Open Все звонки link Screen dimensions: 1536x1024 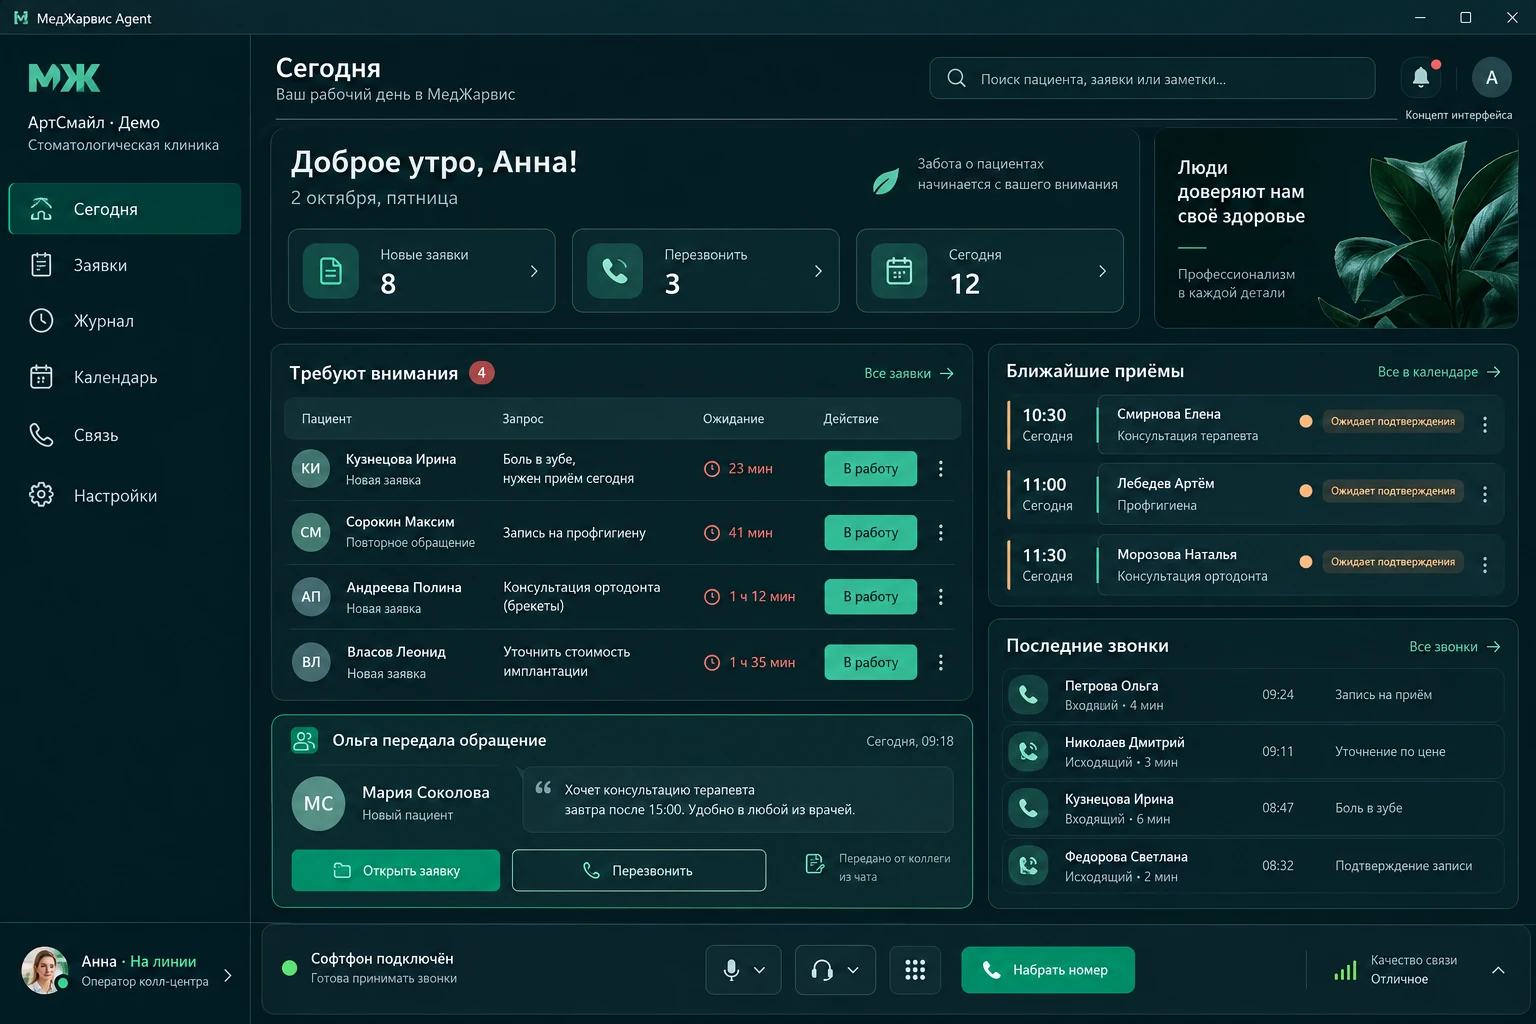pyautogui.click(x=1455, y=647)
